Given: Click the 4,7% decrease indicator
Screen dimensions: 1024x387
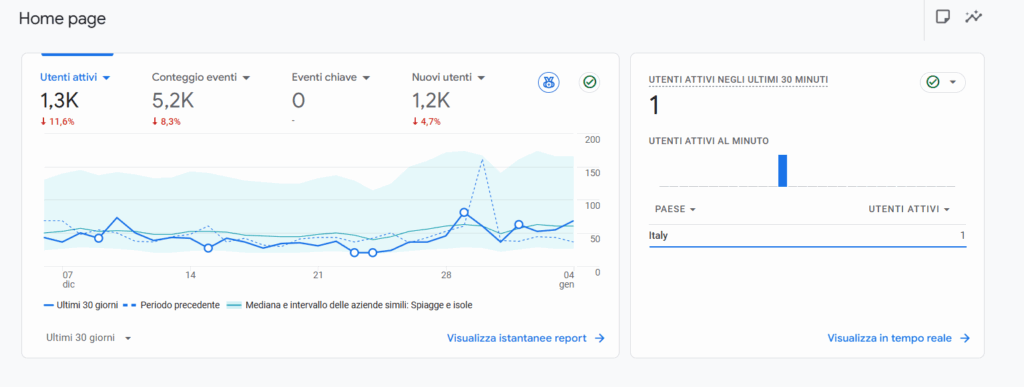Looking at the screenshot, I should tap(426, 121).
